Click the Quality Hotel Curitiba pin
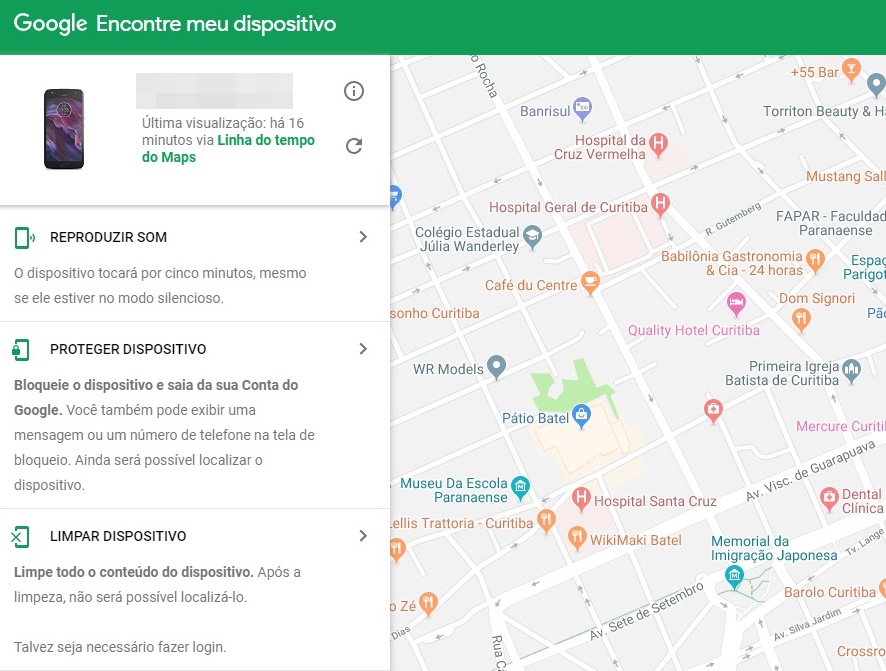Image resolution: width=886 pixels, height=671 pixels. click(736, 303)
